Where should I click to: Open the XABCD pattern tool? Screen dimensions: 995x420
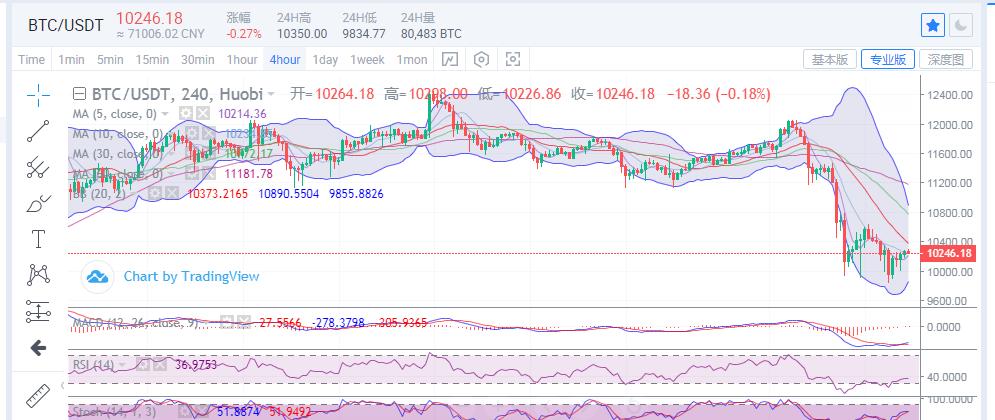(38, 275)
